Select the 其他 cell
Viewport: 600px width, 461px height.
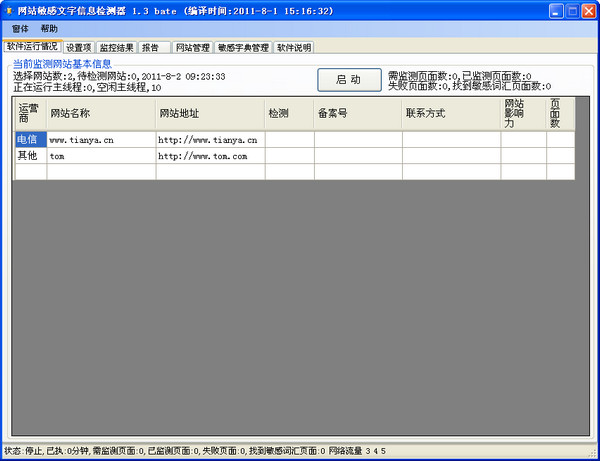coord(31,156)
